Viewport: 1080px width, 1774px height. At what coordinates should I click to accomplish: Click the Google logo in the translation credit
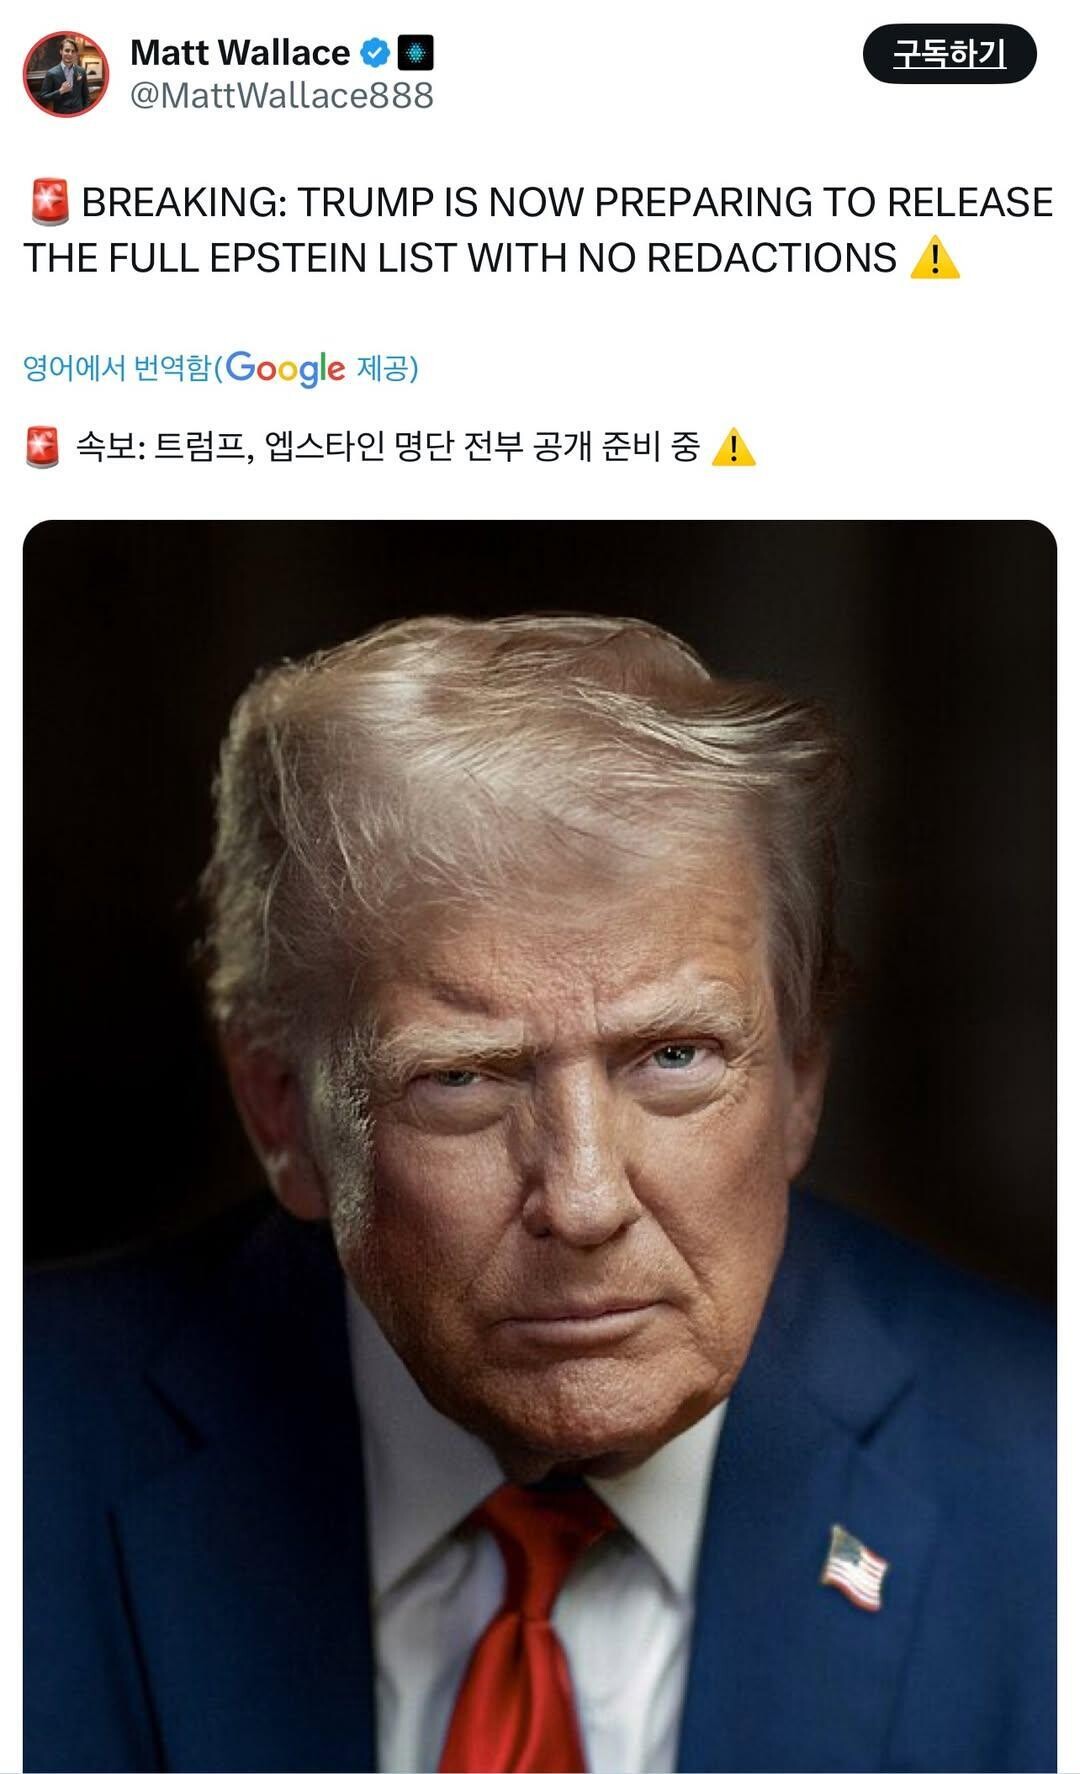point(285,369)
